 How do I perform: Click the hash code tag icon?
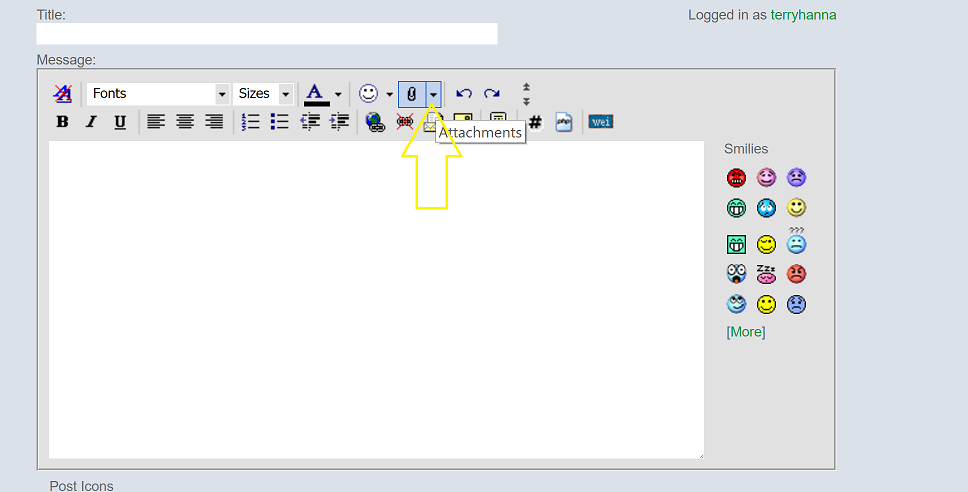pos(535,122)
